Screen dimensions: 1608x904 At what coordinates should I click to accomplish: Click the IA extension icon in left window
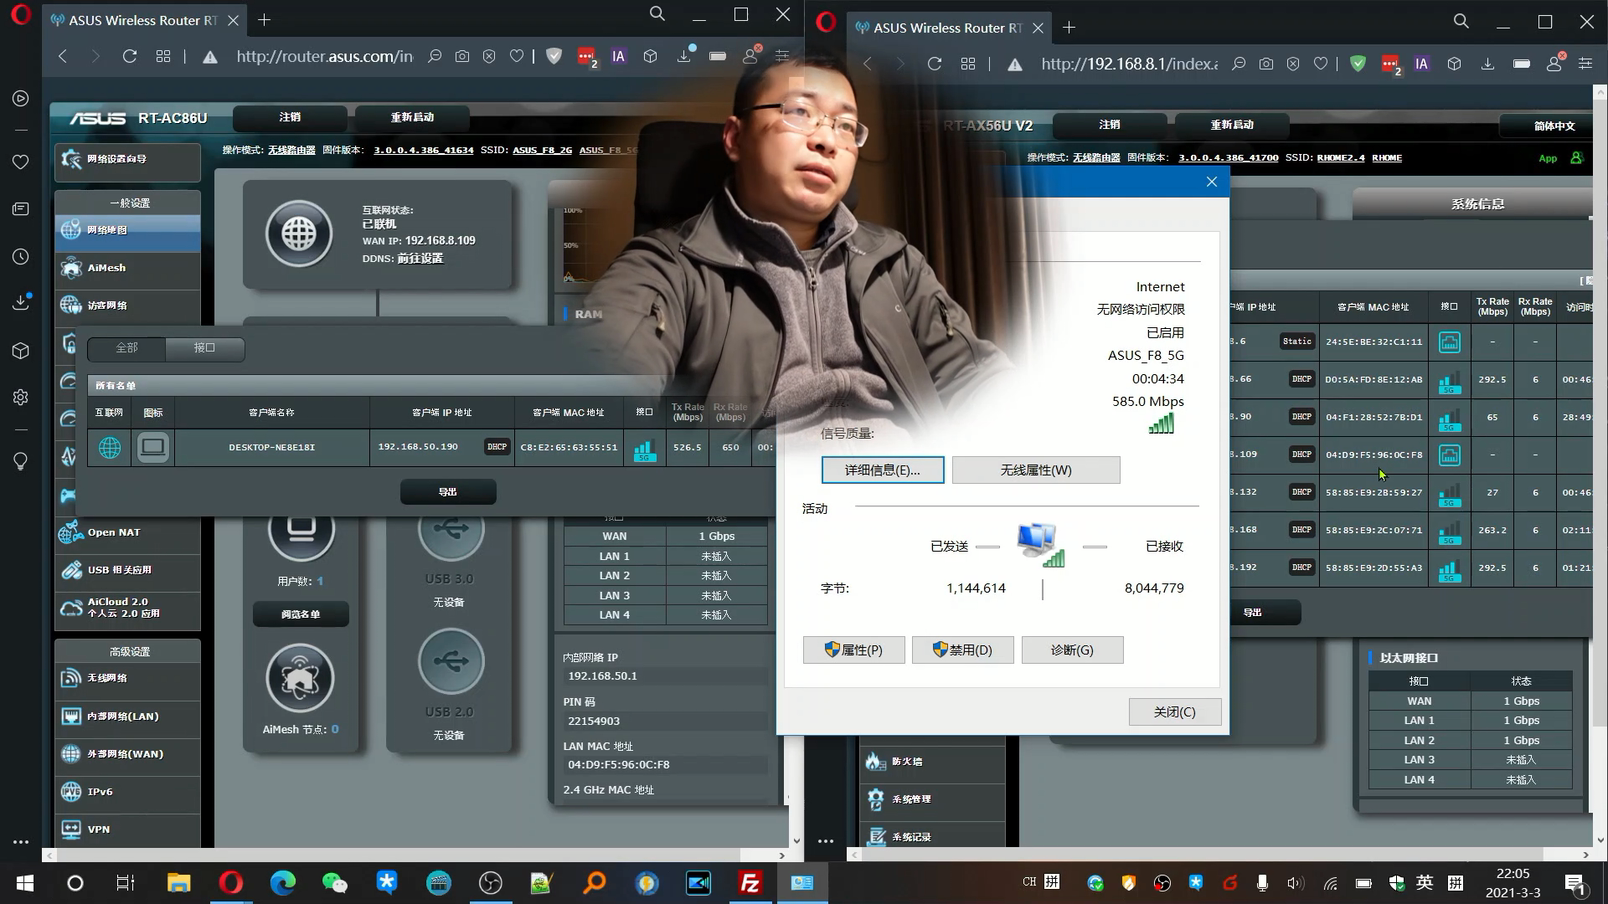coord(619,57)
